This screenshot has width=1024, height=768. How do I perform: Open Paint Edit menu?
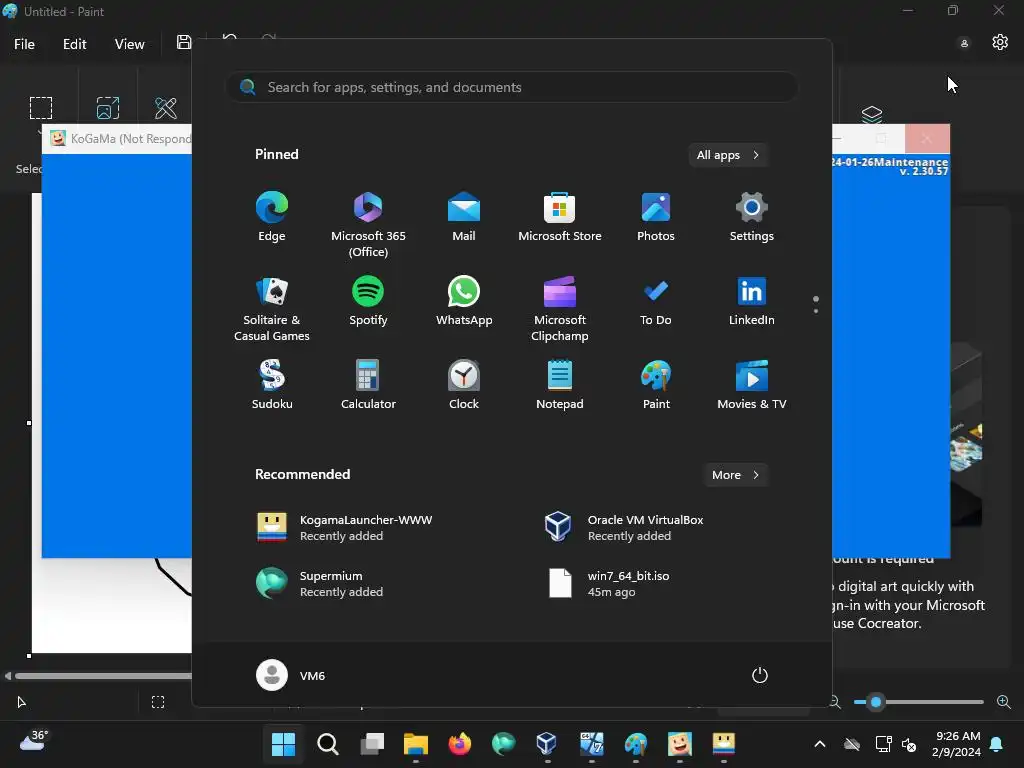click(74, 44)
